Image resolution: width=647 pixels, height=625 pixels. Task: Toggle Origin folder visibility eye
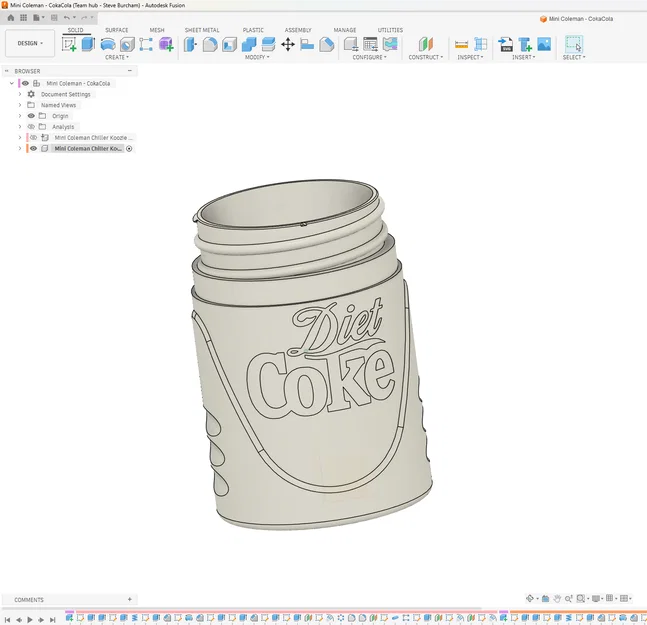pos(31,116)
